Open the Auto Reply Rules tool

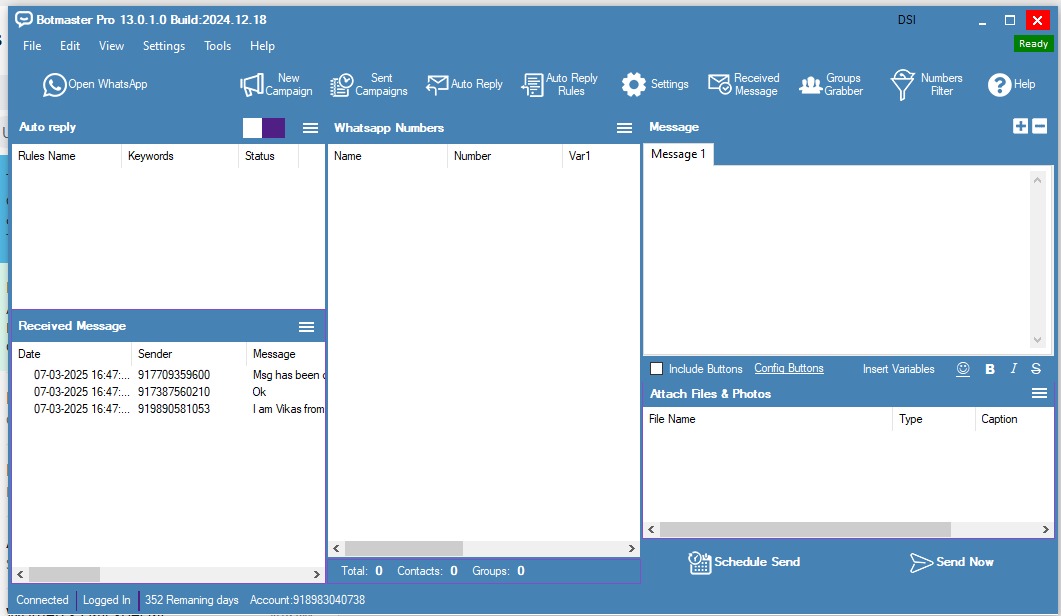(x=560, y=85)
